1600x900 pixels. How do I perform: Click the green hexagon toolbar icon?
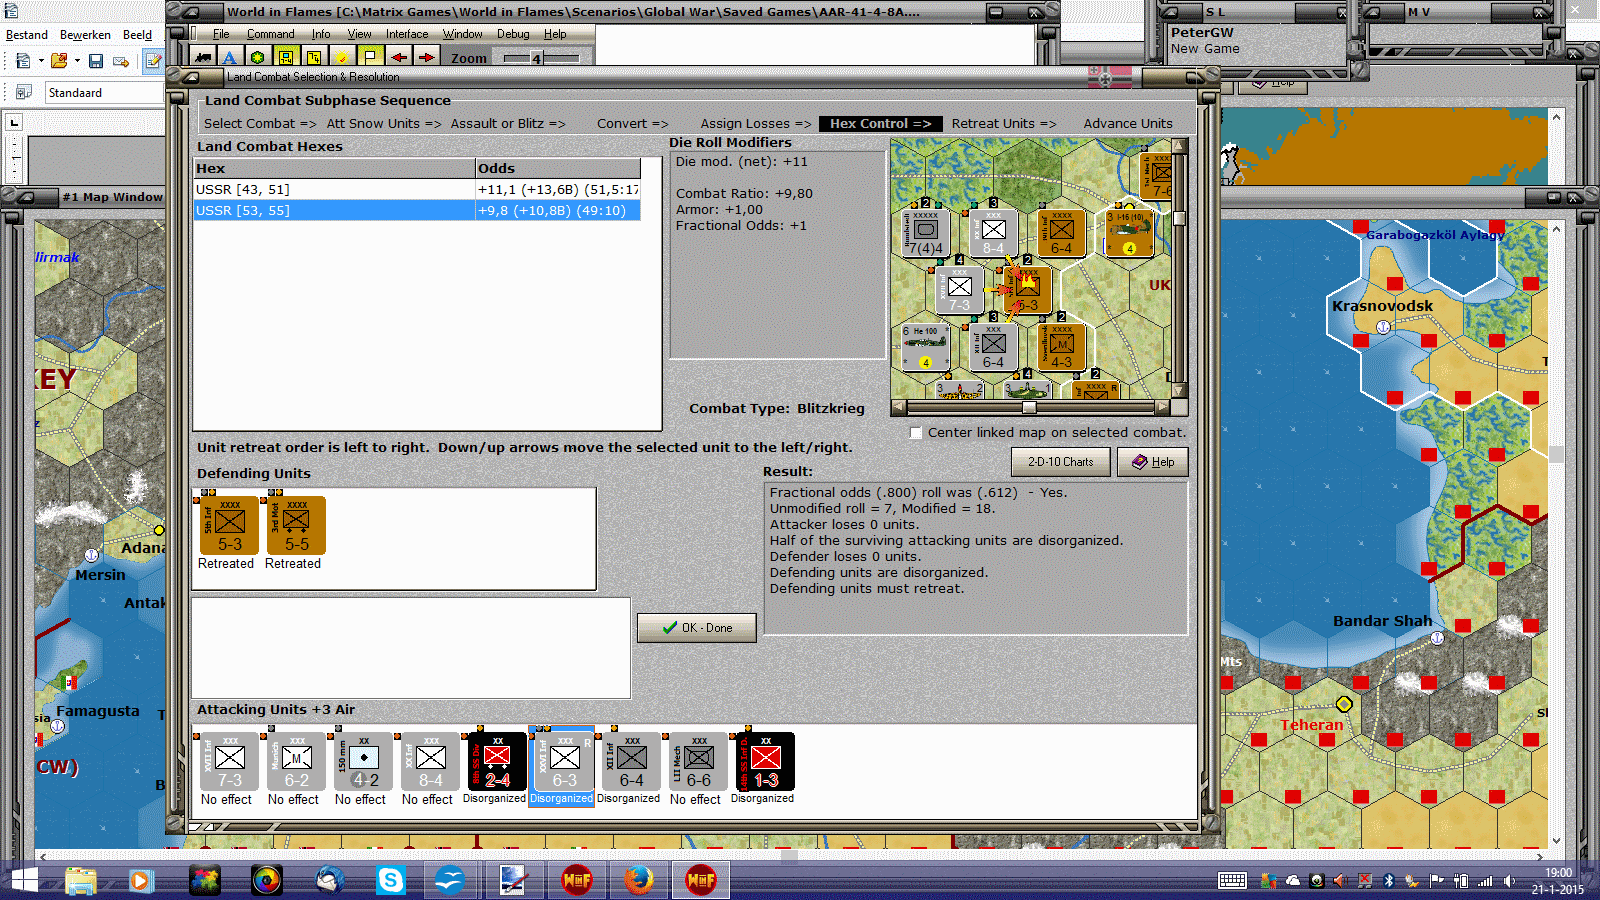(x=258, y=58)
